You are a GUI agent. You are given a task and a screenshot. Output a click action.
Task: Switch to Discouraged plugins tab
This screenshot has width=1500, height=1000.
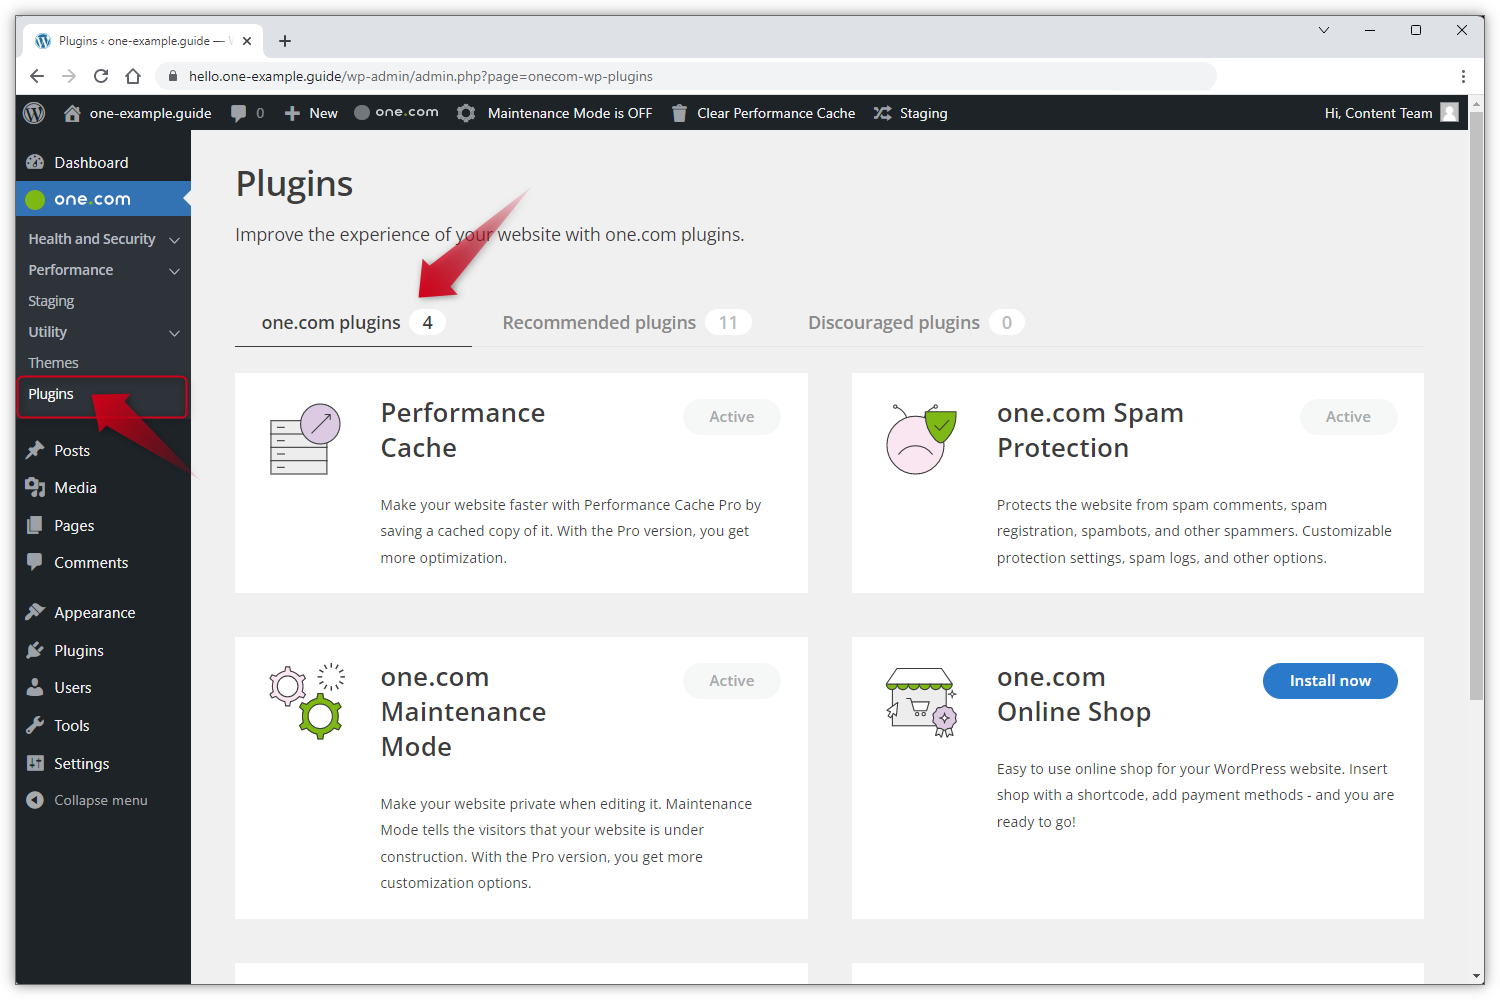[x=916, y=322]
